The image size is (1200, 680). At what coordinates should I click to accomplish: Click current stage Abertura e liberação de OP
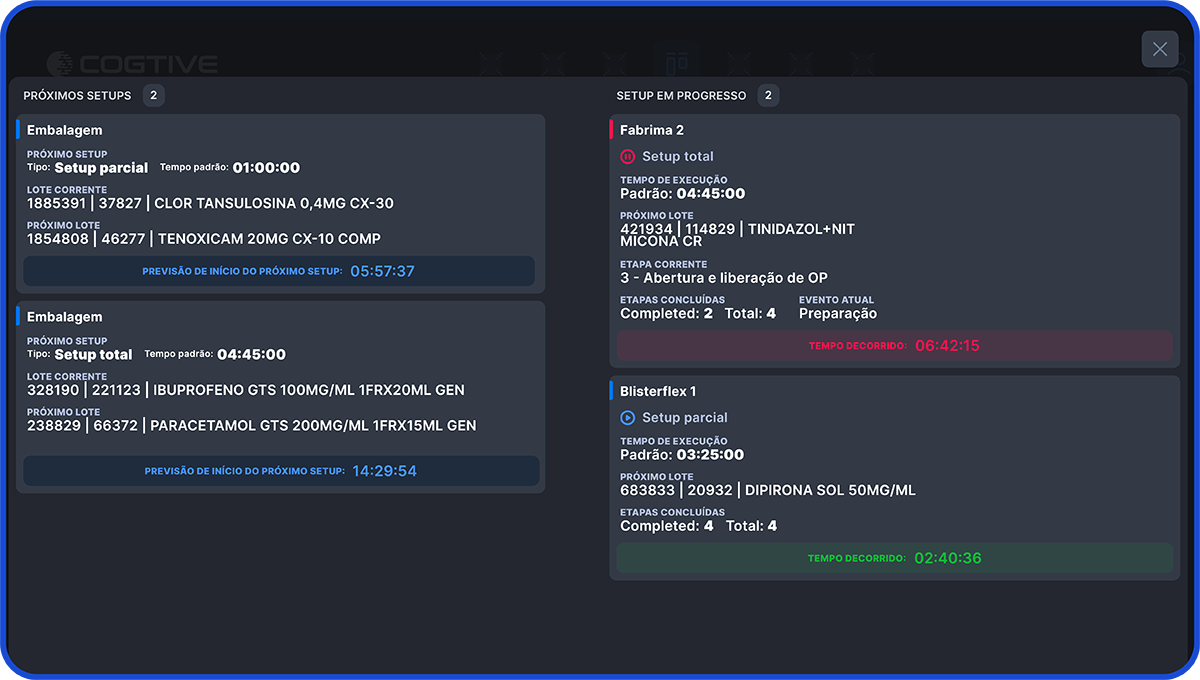[x=724, y=278]
